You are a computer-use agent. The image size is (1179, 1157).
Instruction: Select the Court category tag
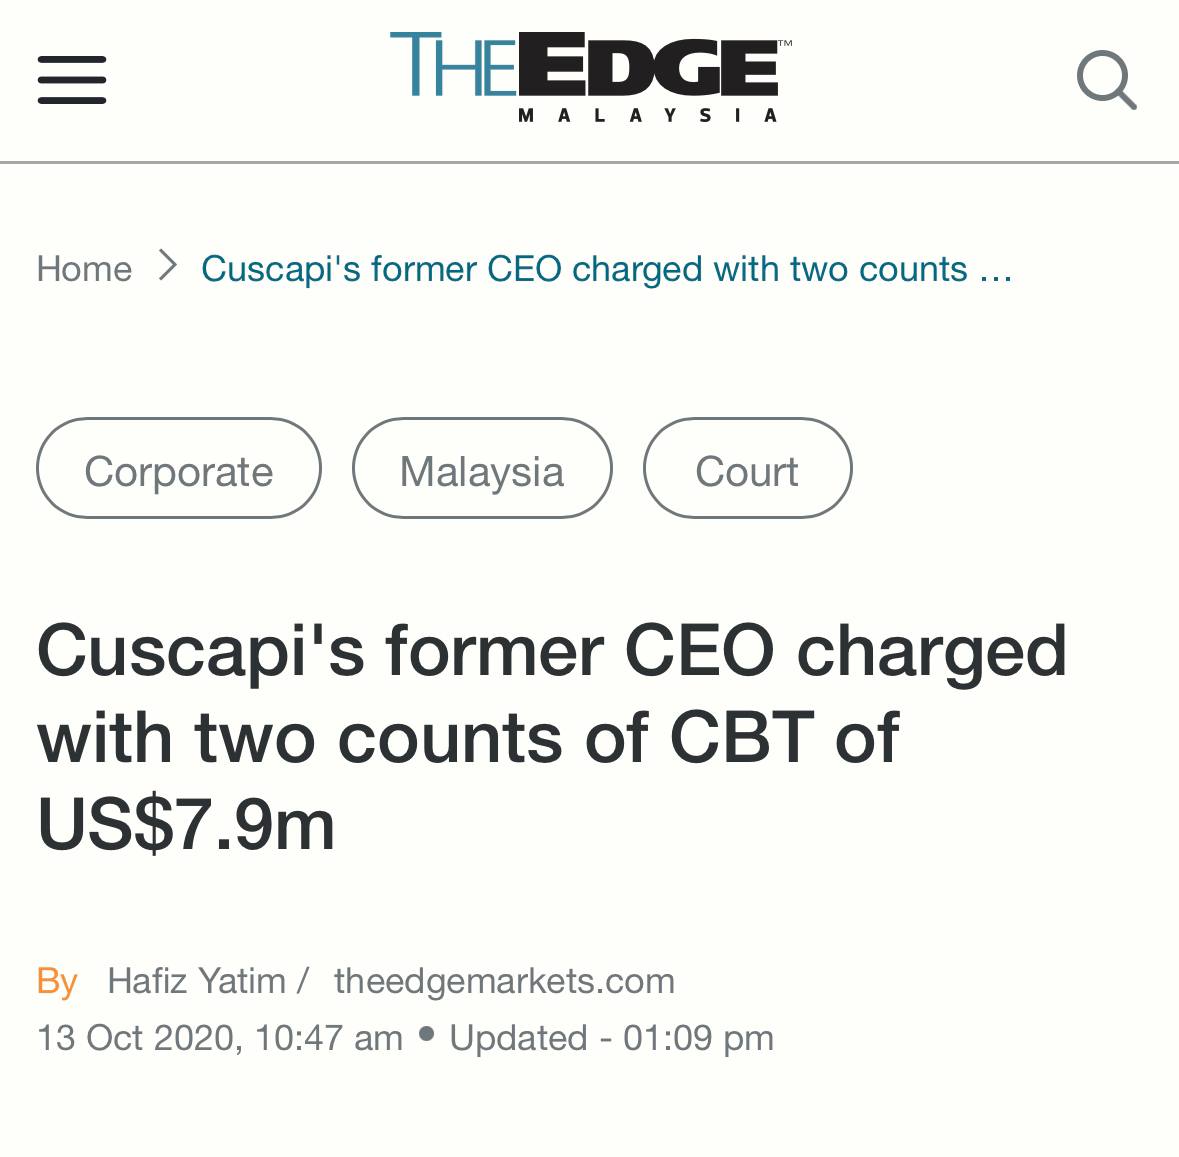[x=747, y=468]
